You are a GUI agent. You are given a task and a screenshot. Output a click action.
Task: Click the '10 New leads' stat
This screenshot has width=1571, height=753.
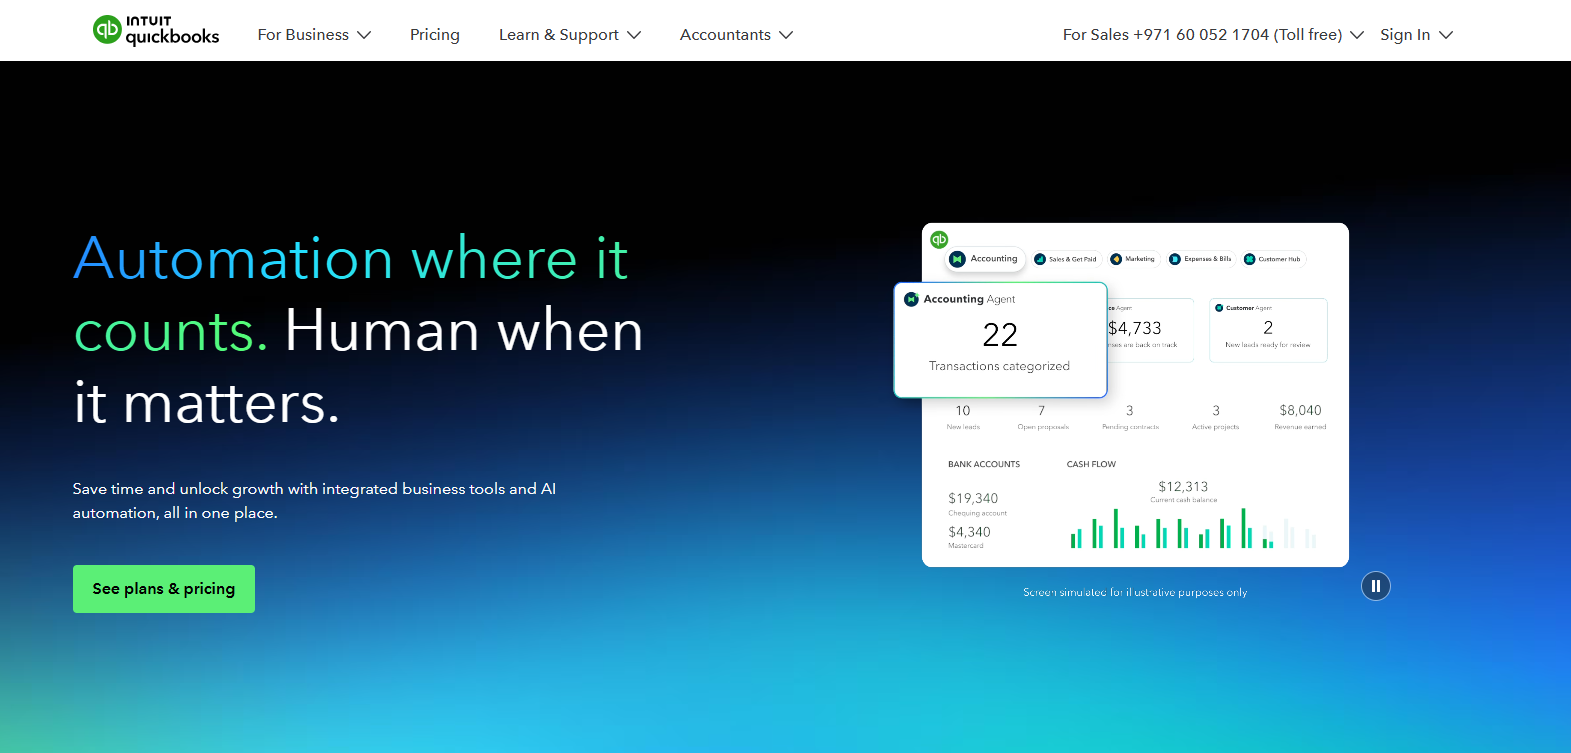[963, 417]
